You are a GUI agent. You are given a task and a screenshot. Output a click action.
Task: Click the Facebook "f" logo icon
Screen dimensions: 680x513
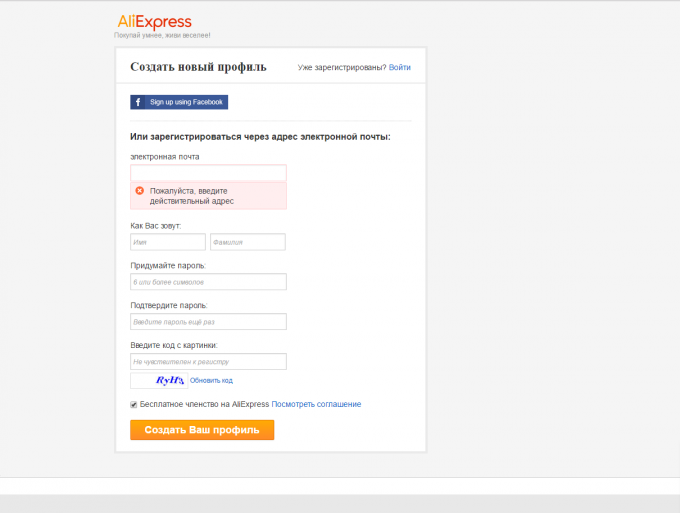pyautogui.click(x=137, y=102)
